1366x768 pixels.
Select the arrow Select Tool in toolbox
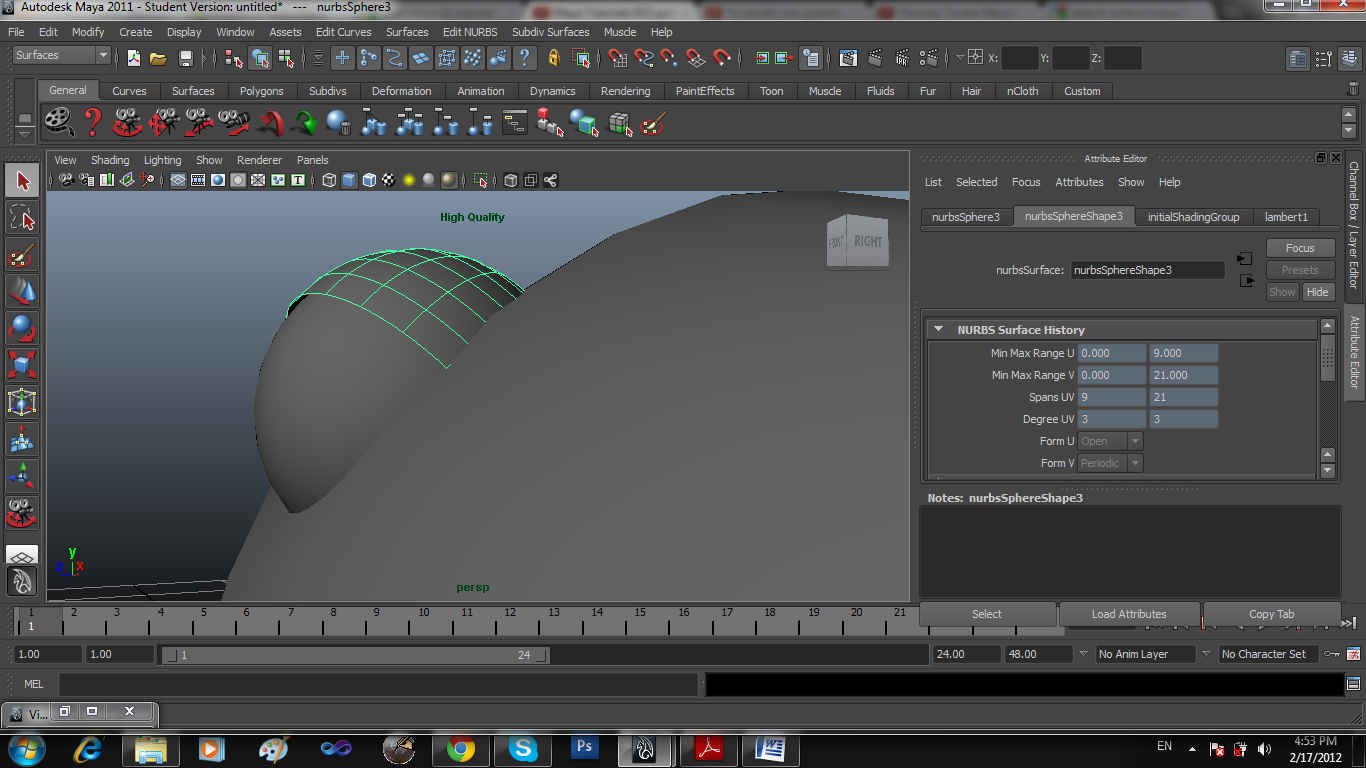point(22,180)
